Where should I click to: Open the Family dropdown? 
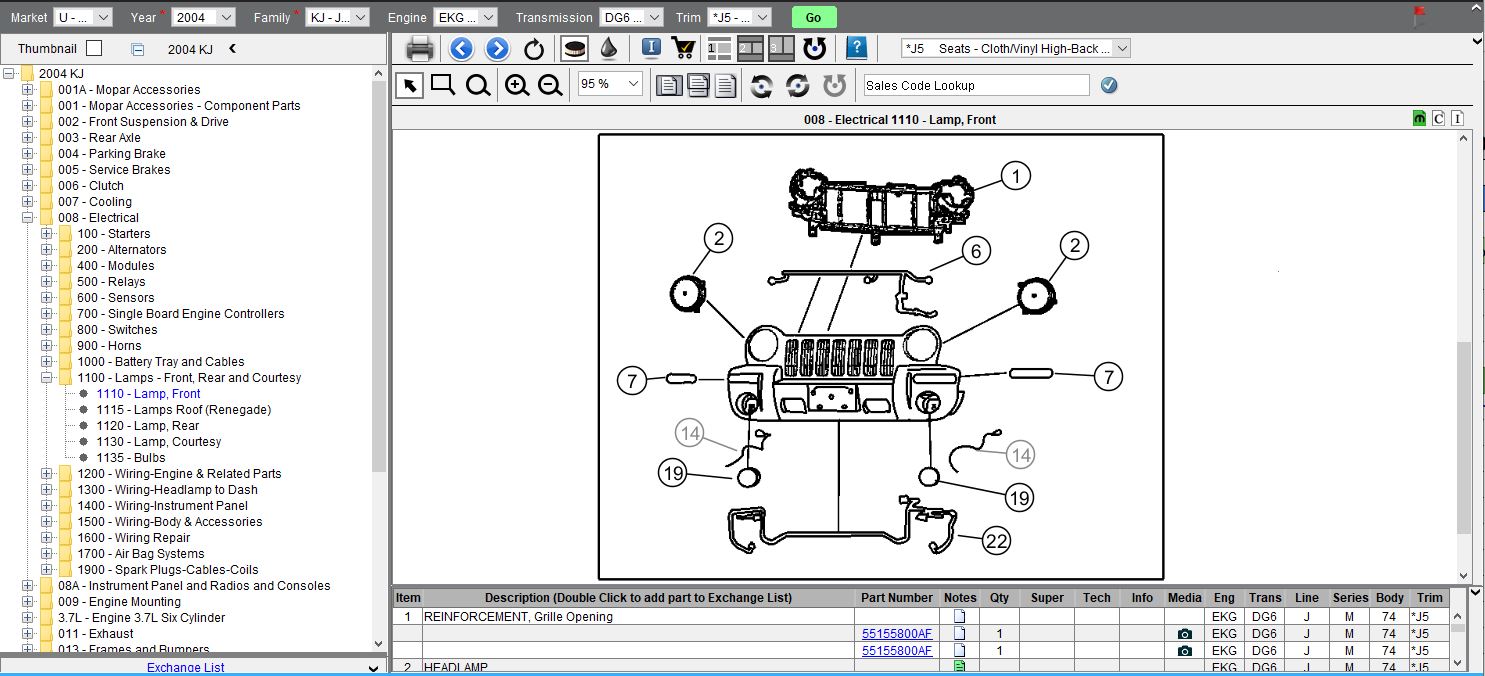click(x=337, y=17)
